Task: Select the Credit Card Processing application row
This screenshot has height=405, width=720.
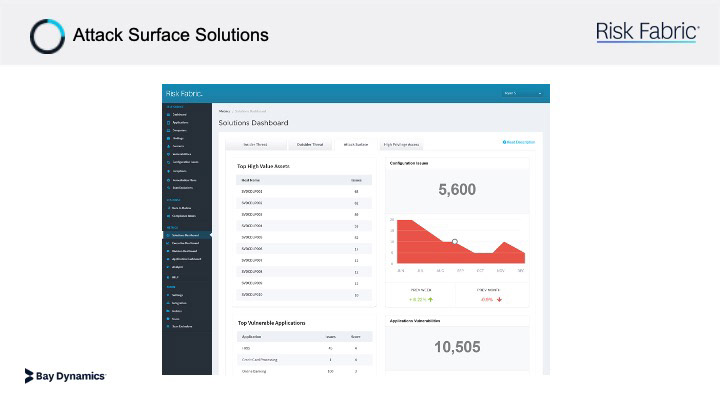Action: [304, 360]
